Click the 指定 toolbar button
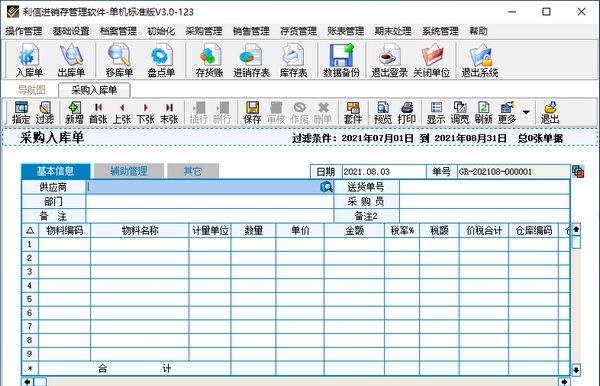Image resolution: width=600 pixels, height=386 pixels. tap(21, 113)
